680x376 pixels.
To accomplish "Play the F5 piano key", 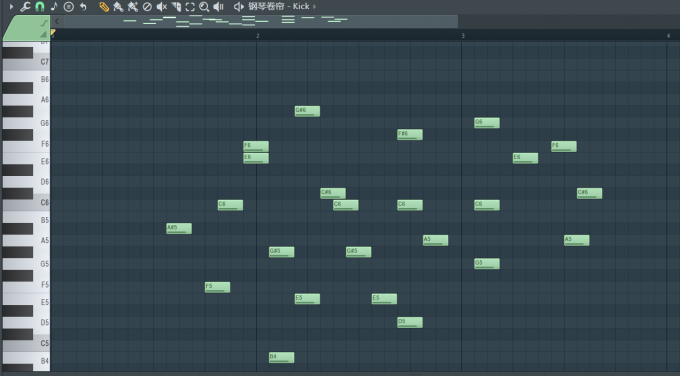I will [41, 284].
